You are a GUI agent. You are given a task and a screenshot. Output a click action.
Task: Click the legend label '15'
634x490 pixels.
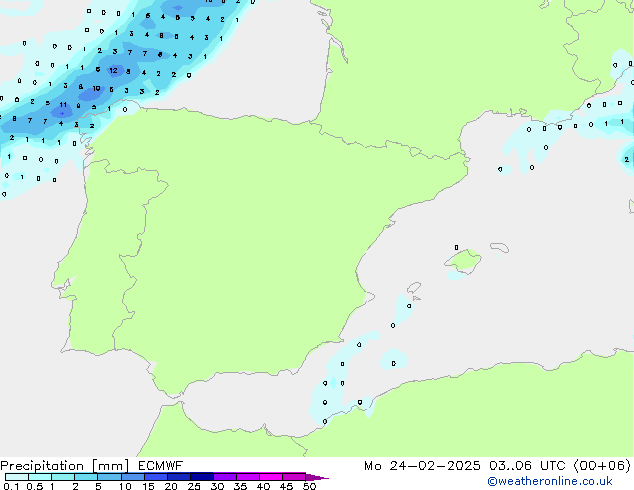[148, 486]
